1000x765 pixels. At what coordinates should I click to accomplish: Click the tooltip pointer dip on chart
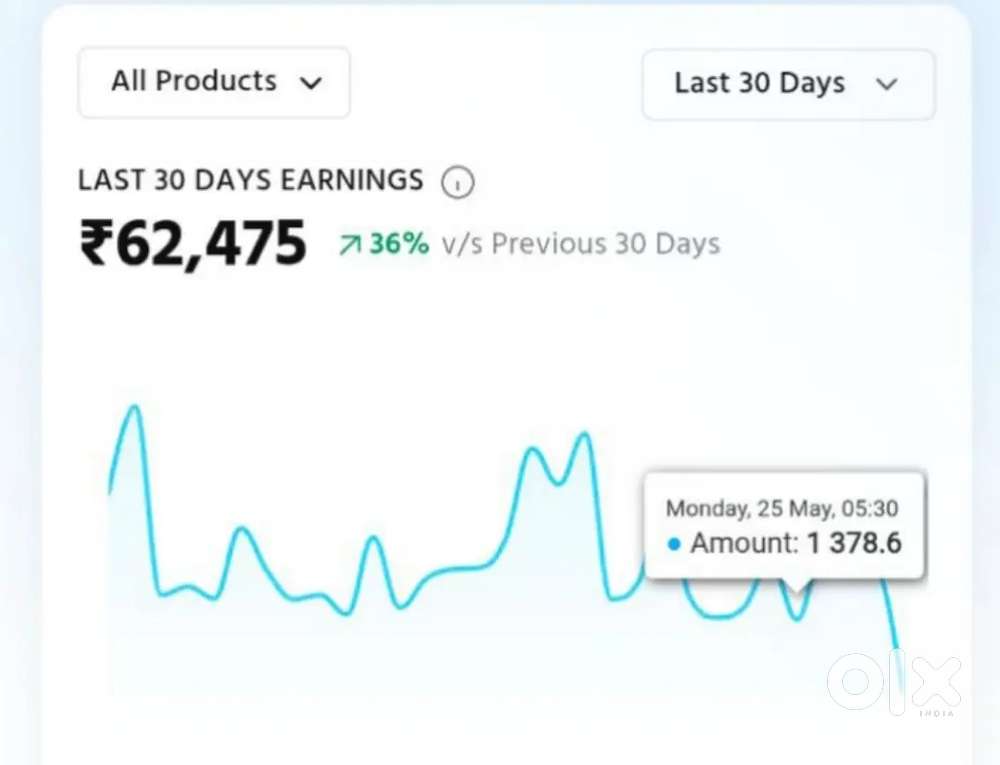pyautogui.click(x=797, y=615)
